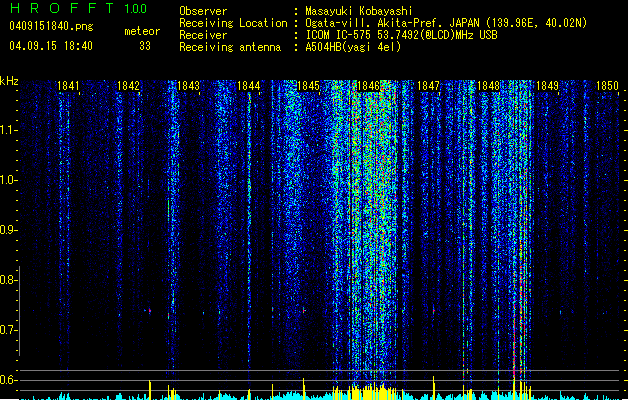This screenshot has width=629, height=400.
Task: Click the Receiving Location label
Action: pyautogui.click(x=233, y=23)
